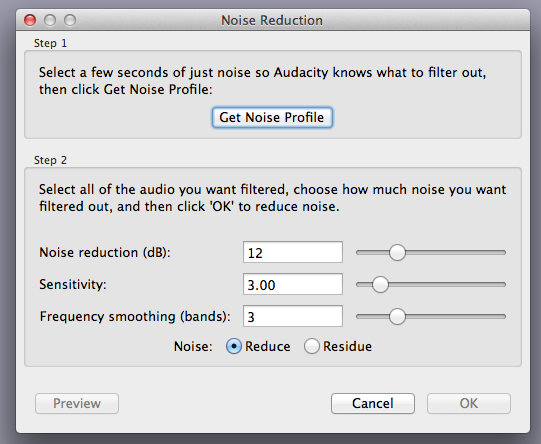Viewport: 541px width, 444px height.
Task: Click the right end of Sensitivity slider track
Action: point(503,285)
